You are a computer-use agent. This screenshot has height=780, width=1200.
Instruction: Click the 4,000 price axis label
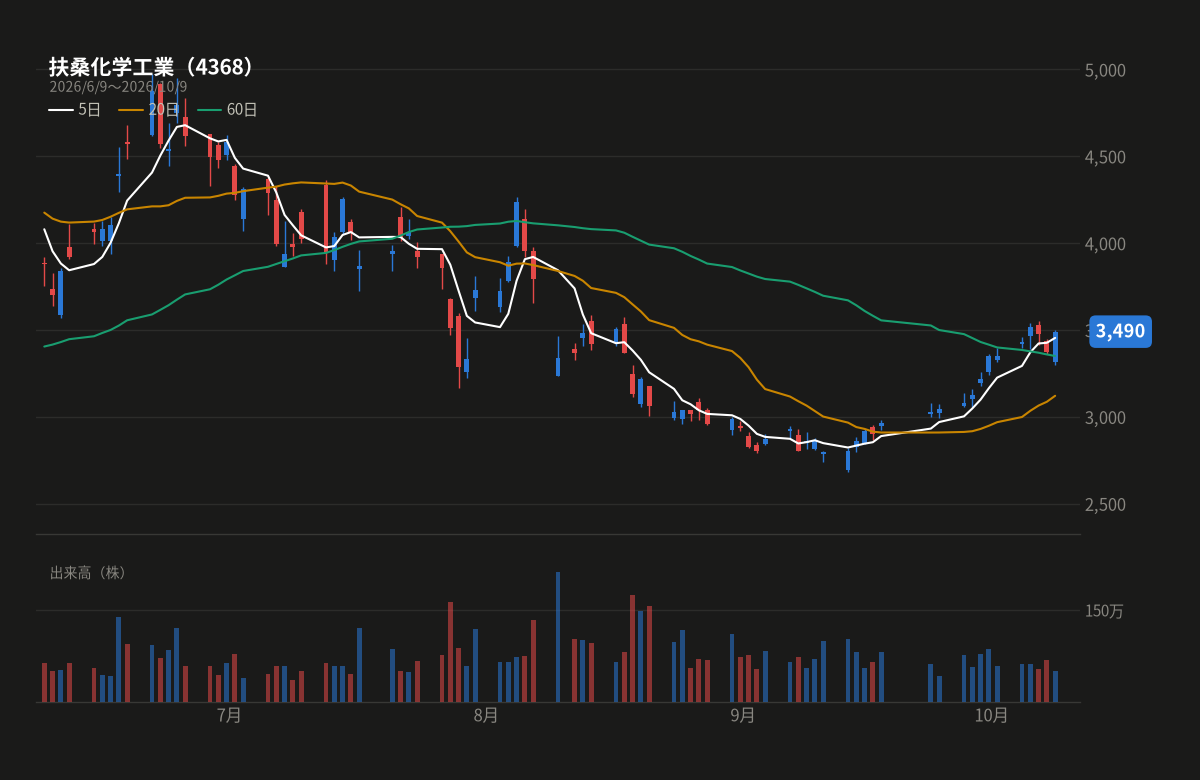click(1105, 244)
